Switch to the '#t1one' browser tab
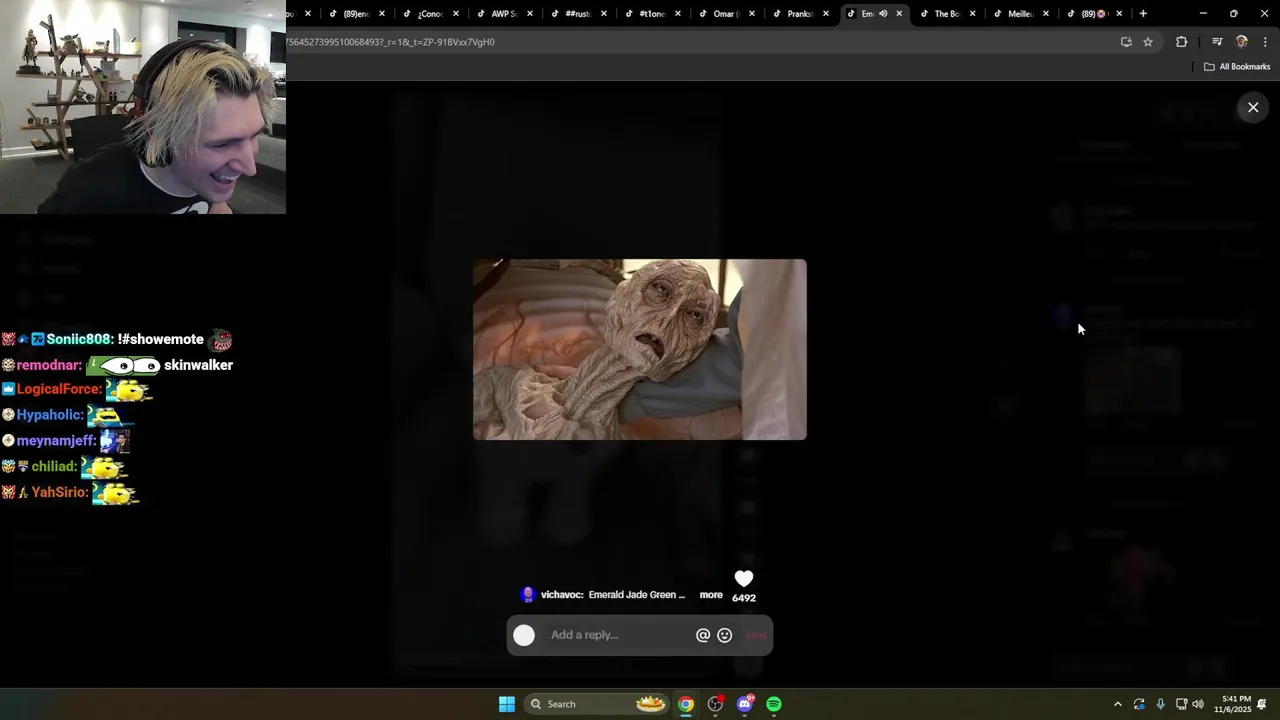Screen dimensions: 1280x720 651,14
